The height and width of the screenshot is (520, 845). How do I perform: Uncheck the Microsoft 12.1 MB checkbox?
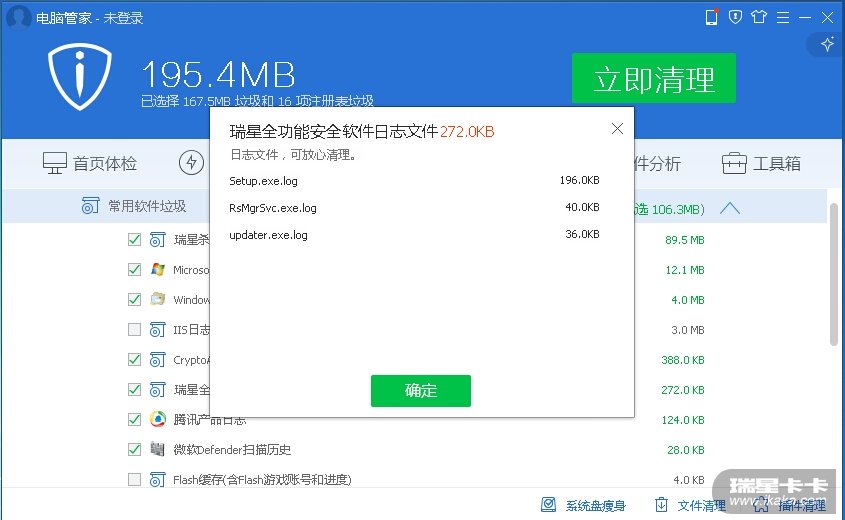pos(134,269)
